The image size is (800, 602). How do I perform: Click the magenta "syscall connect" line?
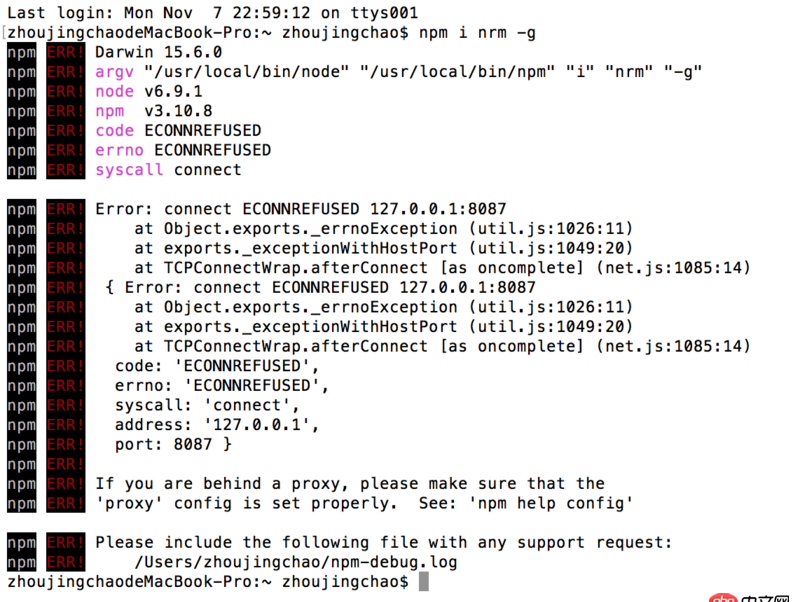tap(168, 169)
